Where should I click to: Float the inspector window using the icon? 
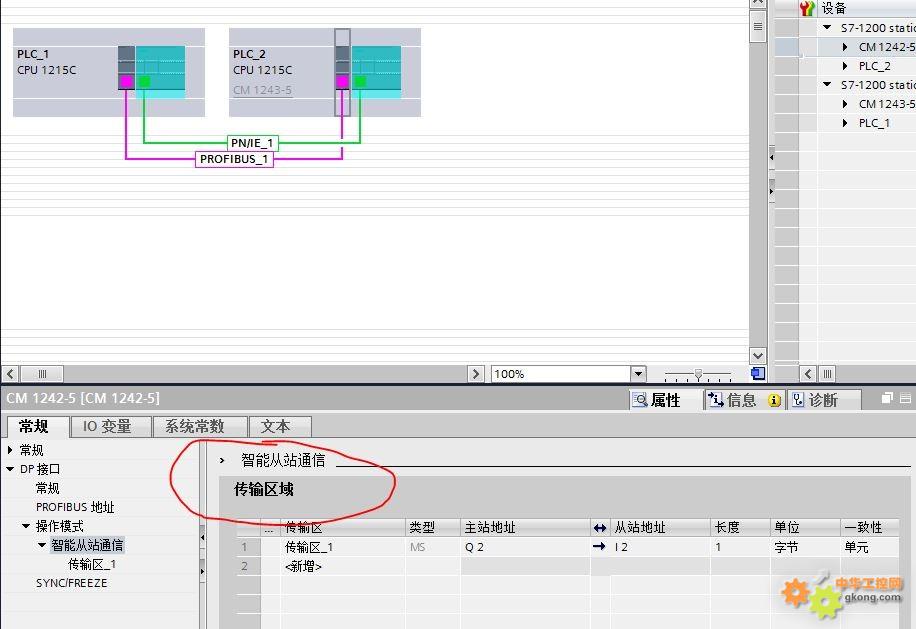887,398
